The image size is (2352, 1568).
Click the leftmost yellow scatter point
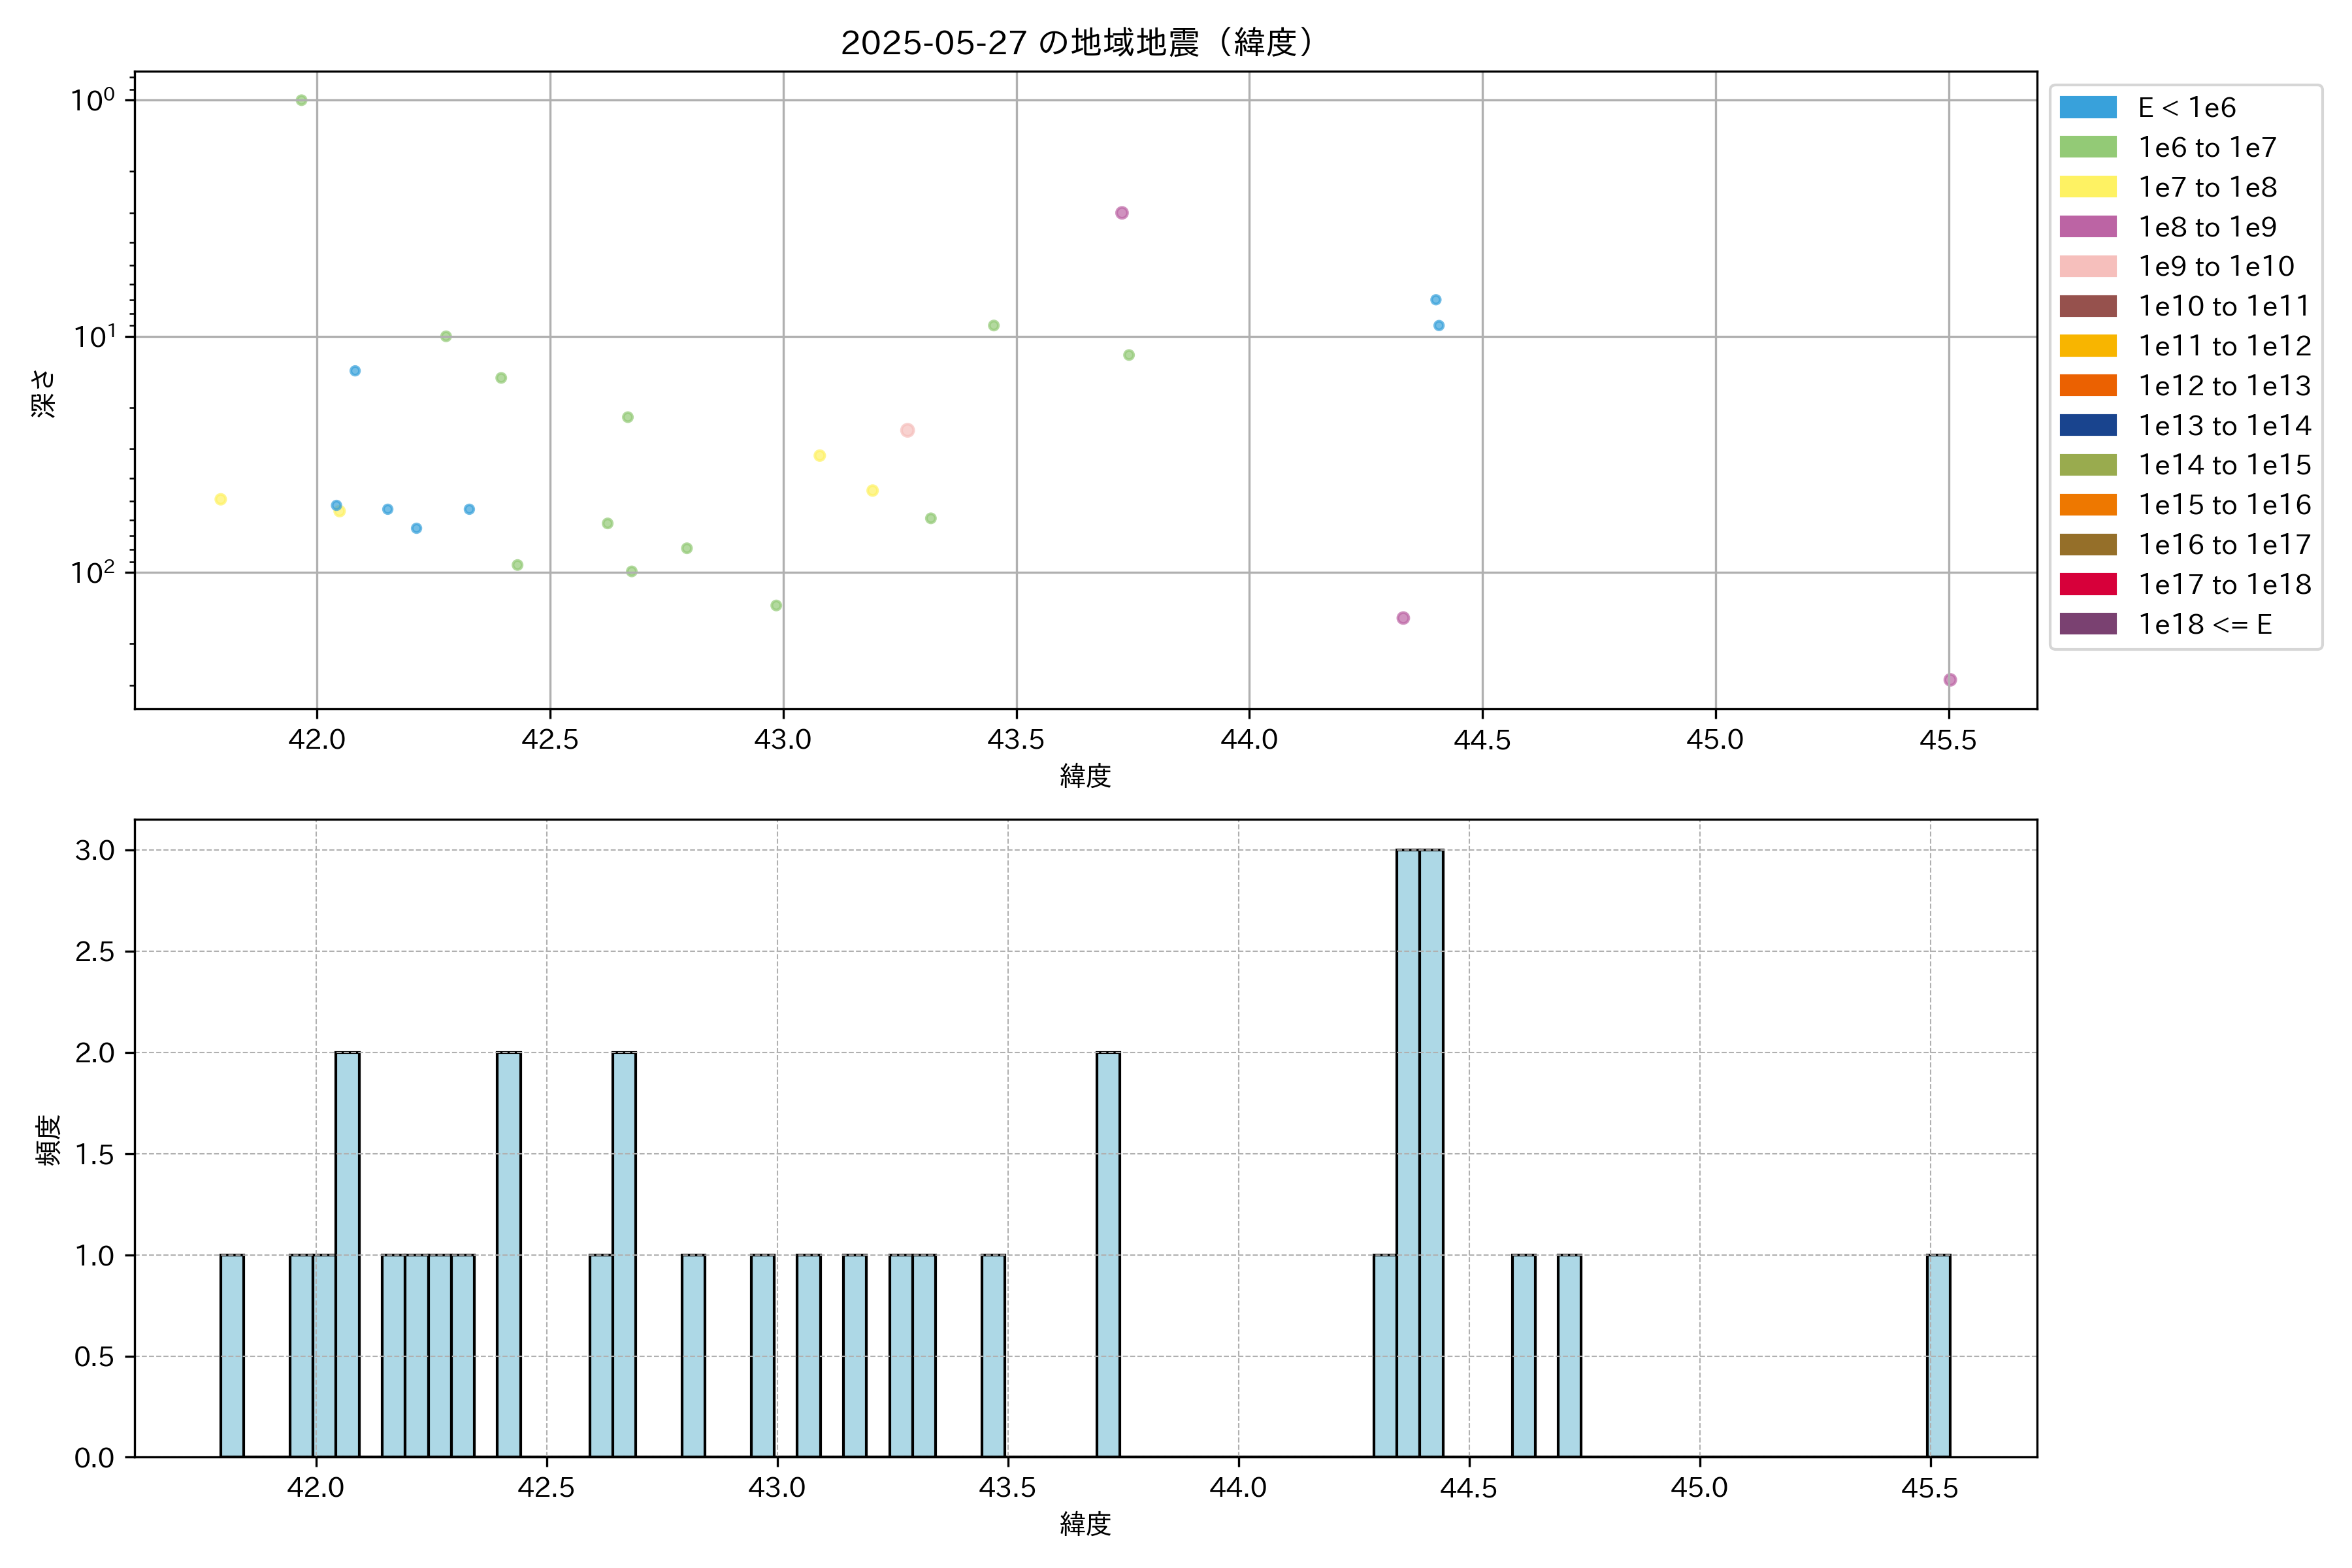pos(220,499)
